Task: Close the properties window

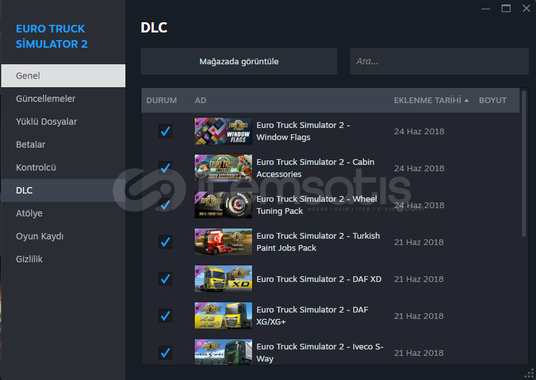Action: (x=526, y=8)
